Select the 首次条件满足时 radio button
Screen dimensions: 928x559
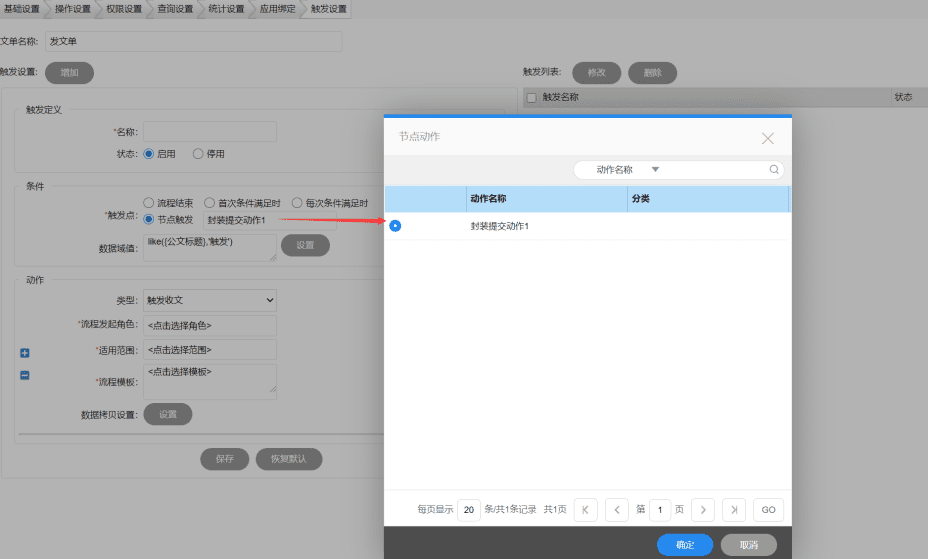(x=209, y=203)
